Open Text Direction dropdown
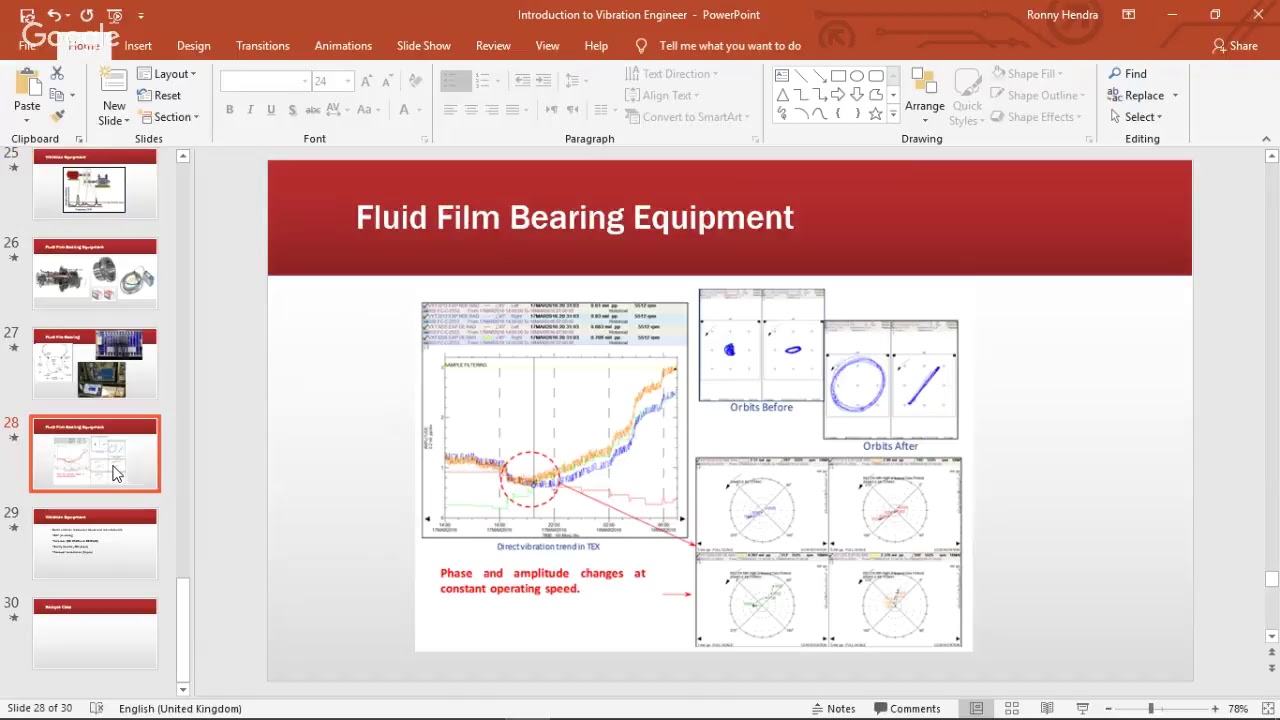 (671, 74)
